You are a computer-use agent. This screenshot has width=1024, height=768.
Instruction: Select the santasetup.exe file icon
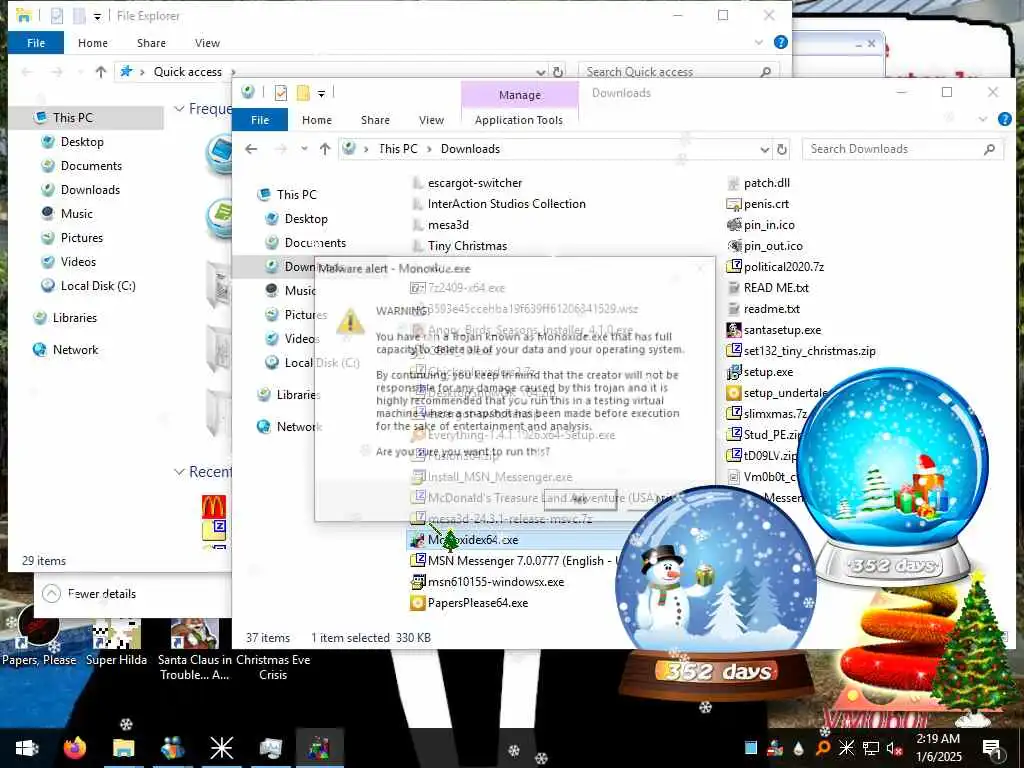pos(734,330)
